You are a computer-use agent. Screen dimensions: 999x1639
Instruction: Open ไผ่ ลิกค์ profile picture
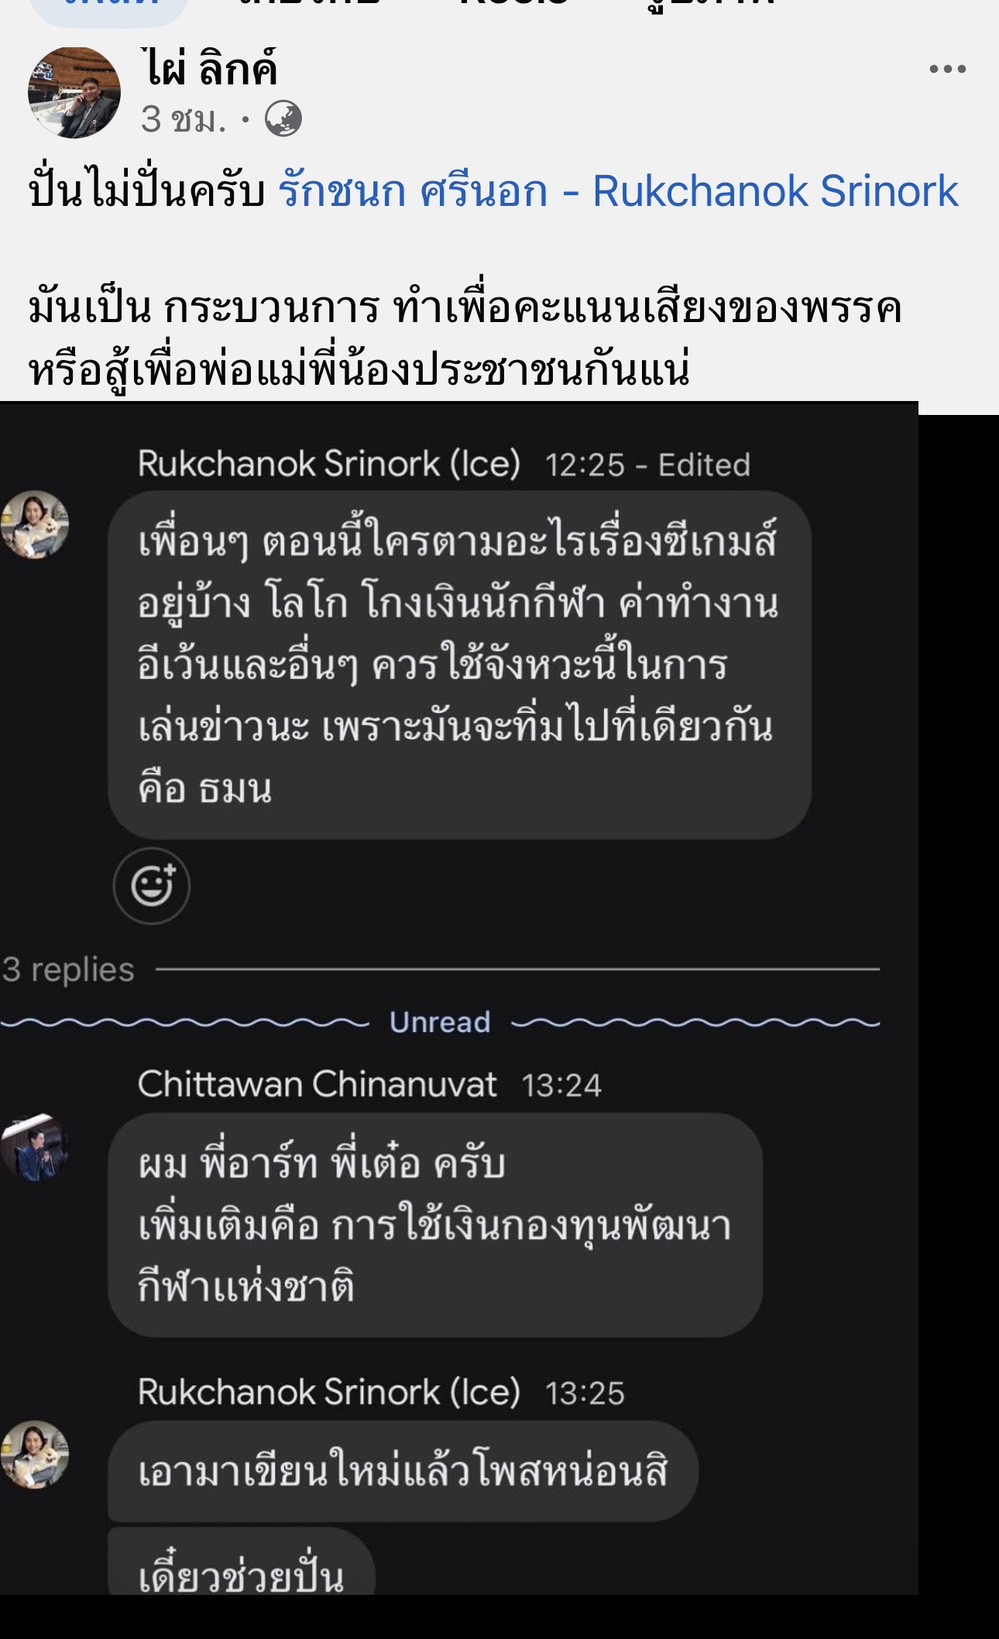point(74,92)
